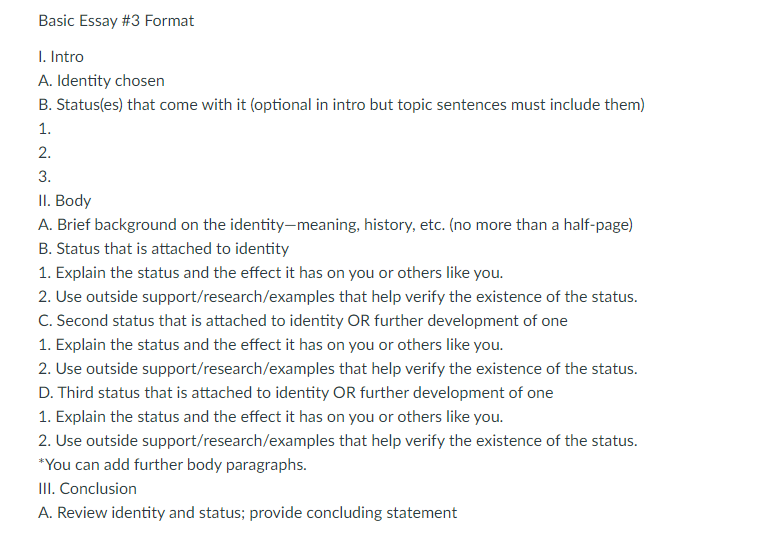Click "*You can add further body paragraphs." note
776x546 pixels.
coord(172,465)
